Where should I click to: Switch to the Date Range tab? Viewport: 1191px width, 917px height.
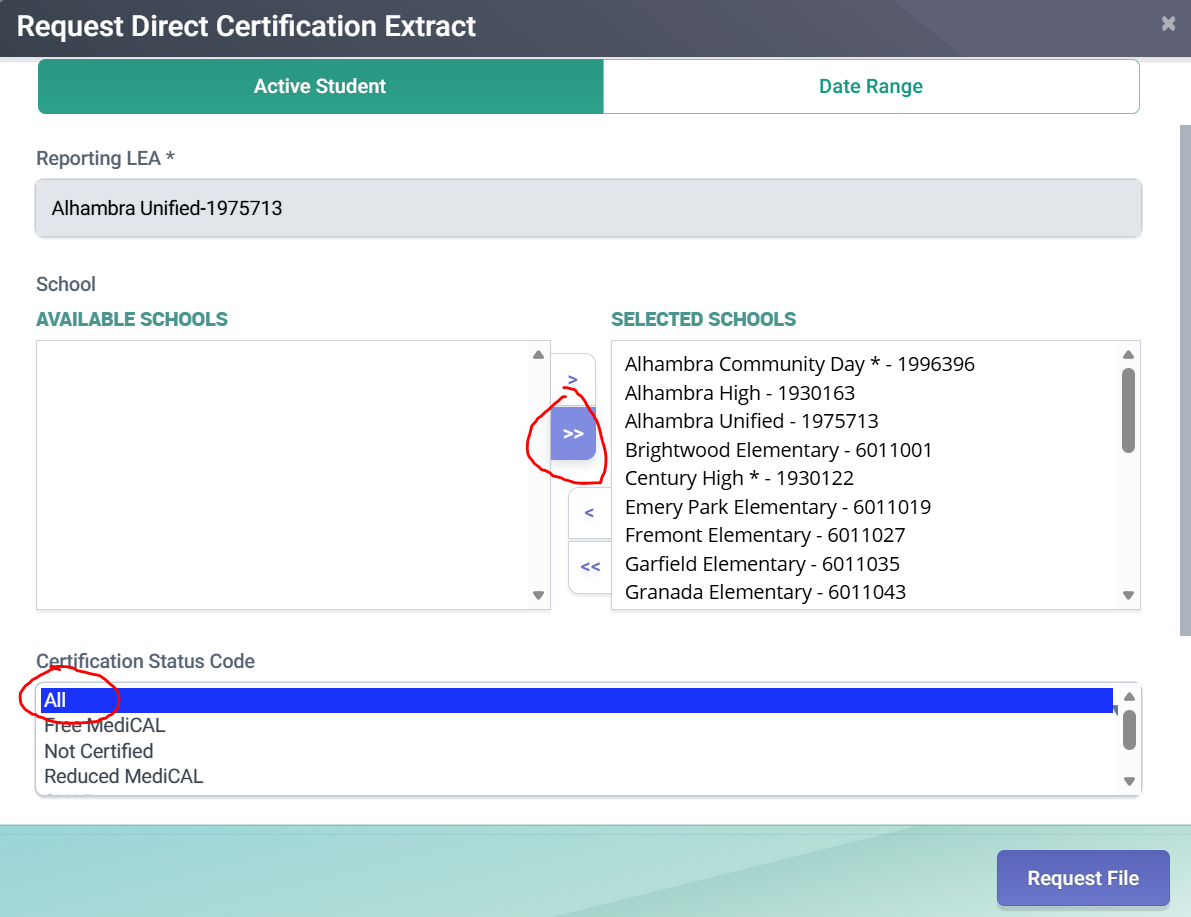pyautogui.click(x=871, y=87)
